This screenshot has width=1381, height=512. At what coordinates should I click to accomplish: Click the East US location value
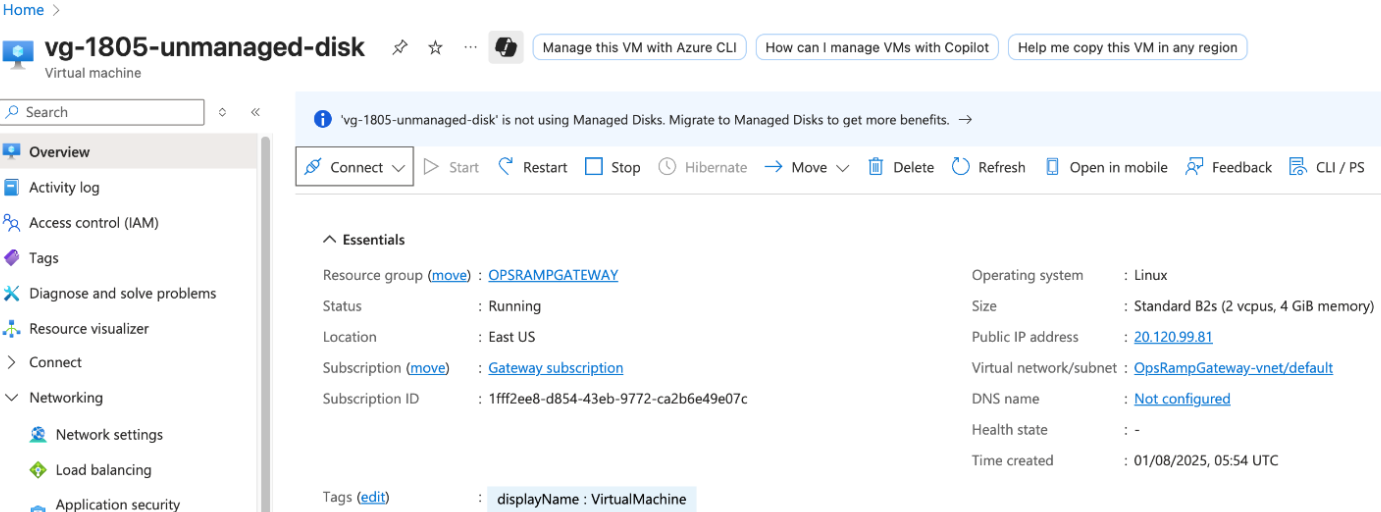point(512,337)
